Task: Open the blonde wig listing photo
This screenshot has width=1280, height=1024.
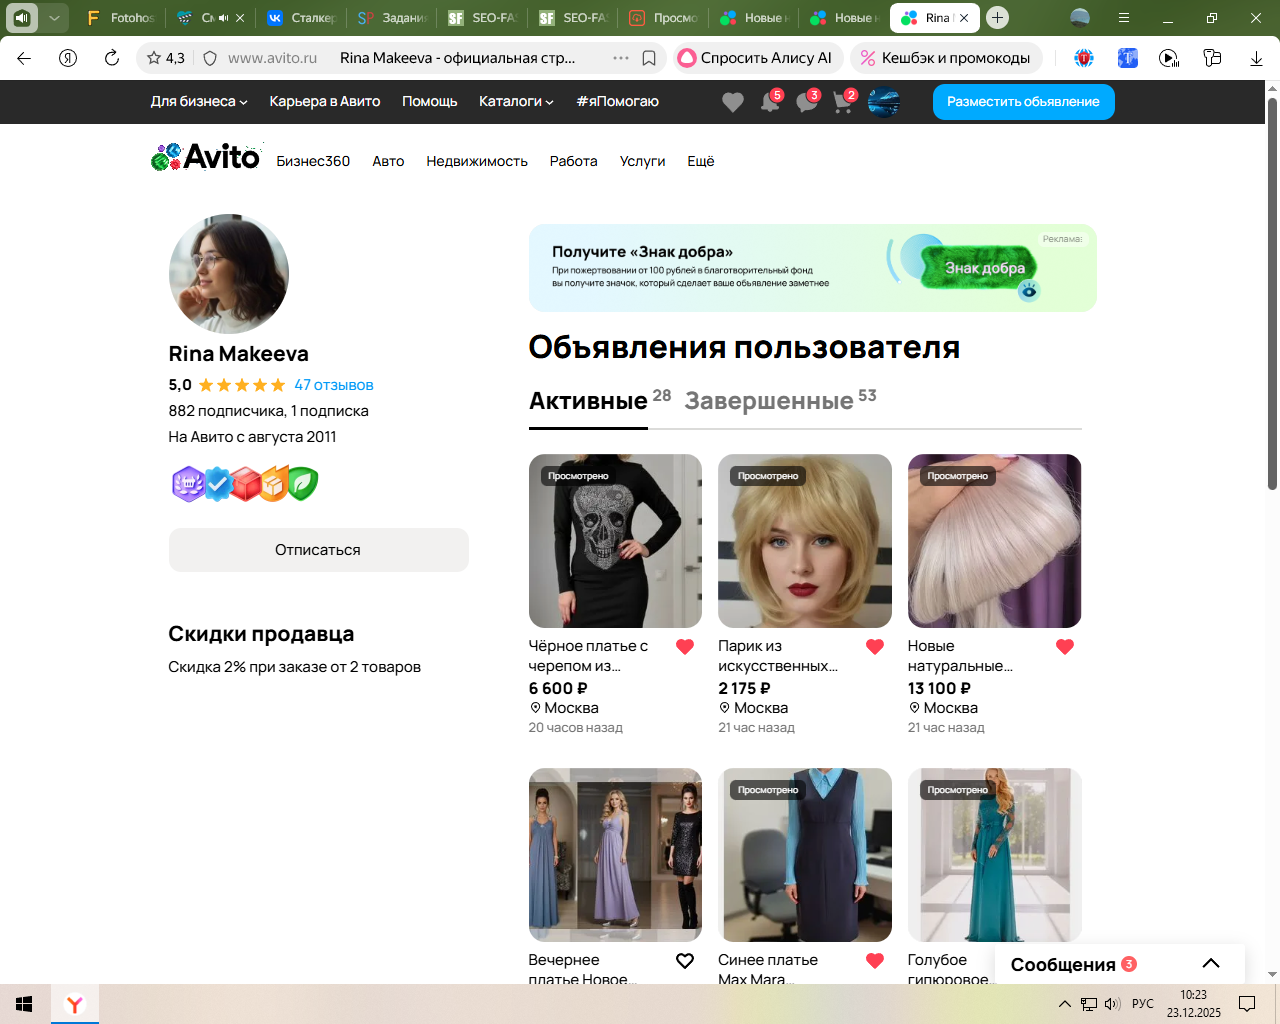Action: tap(805, 541)
